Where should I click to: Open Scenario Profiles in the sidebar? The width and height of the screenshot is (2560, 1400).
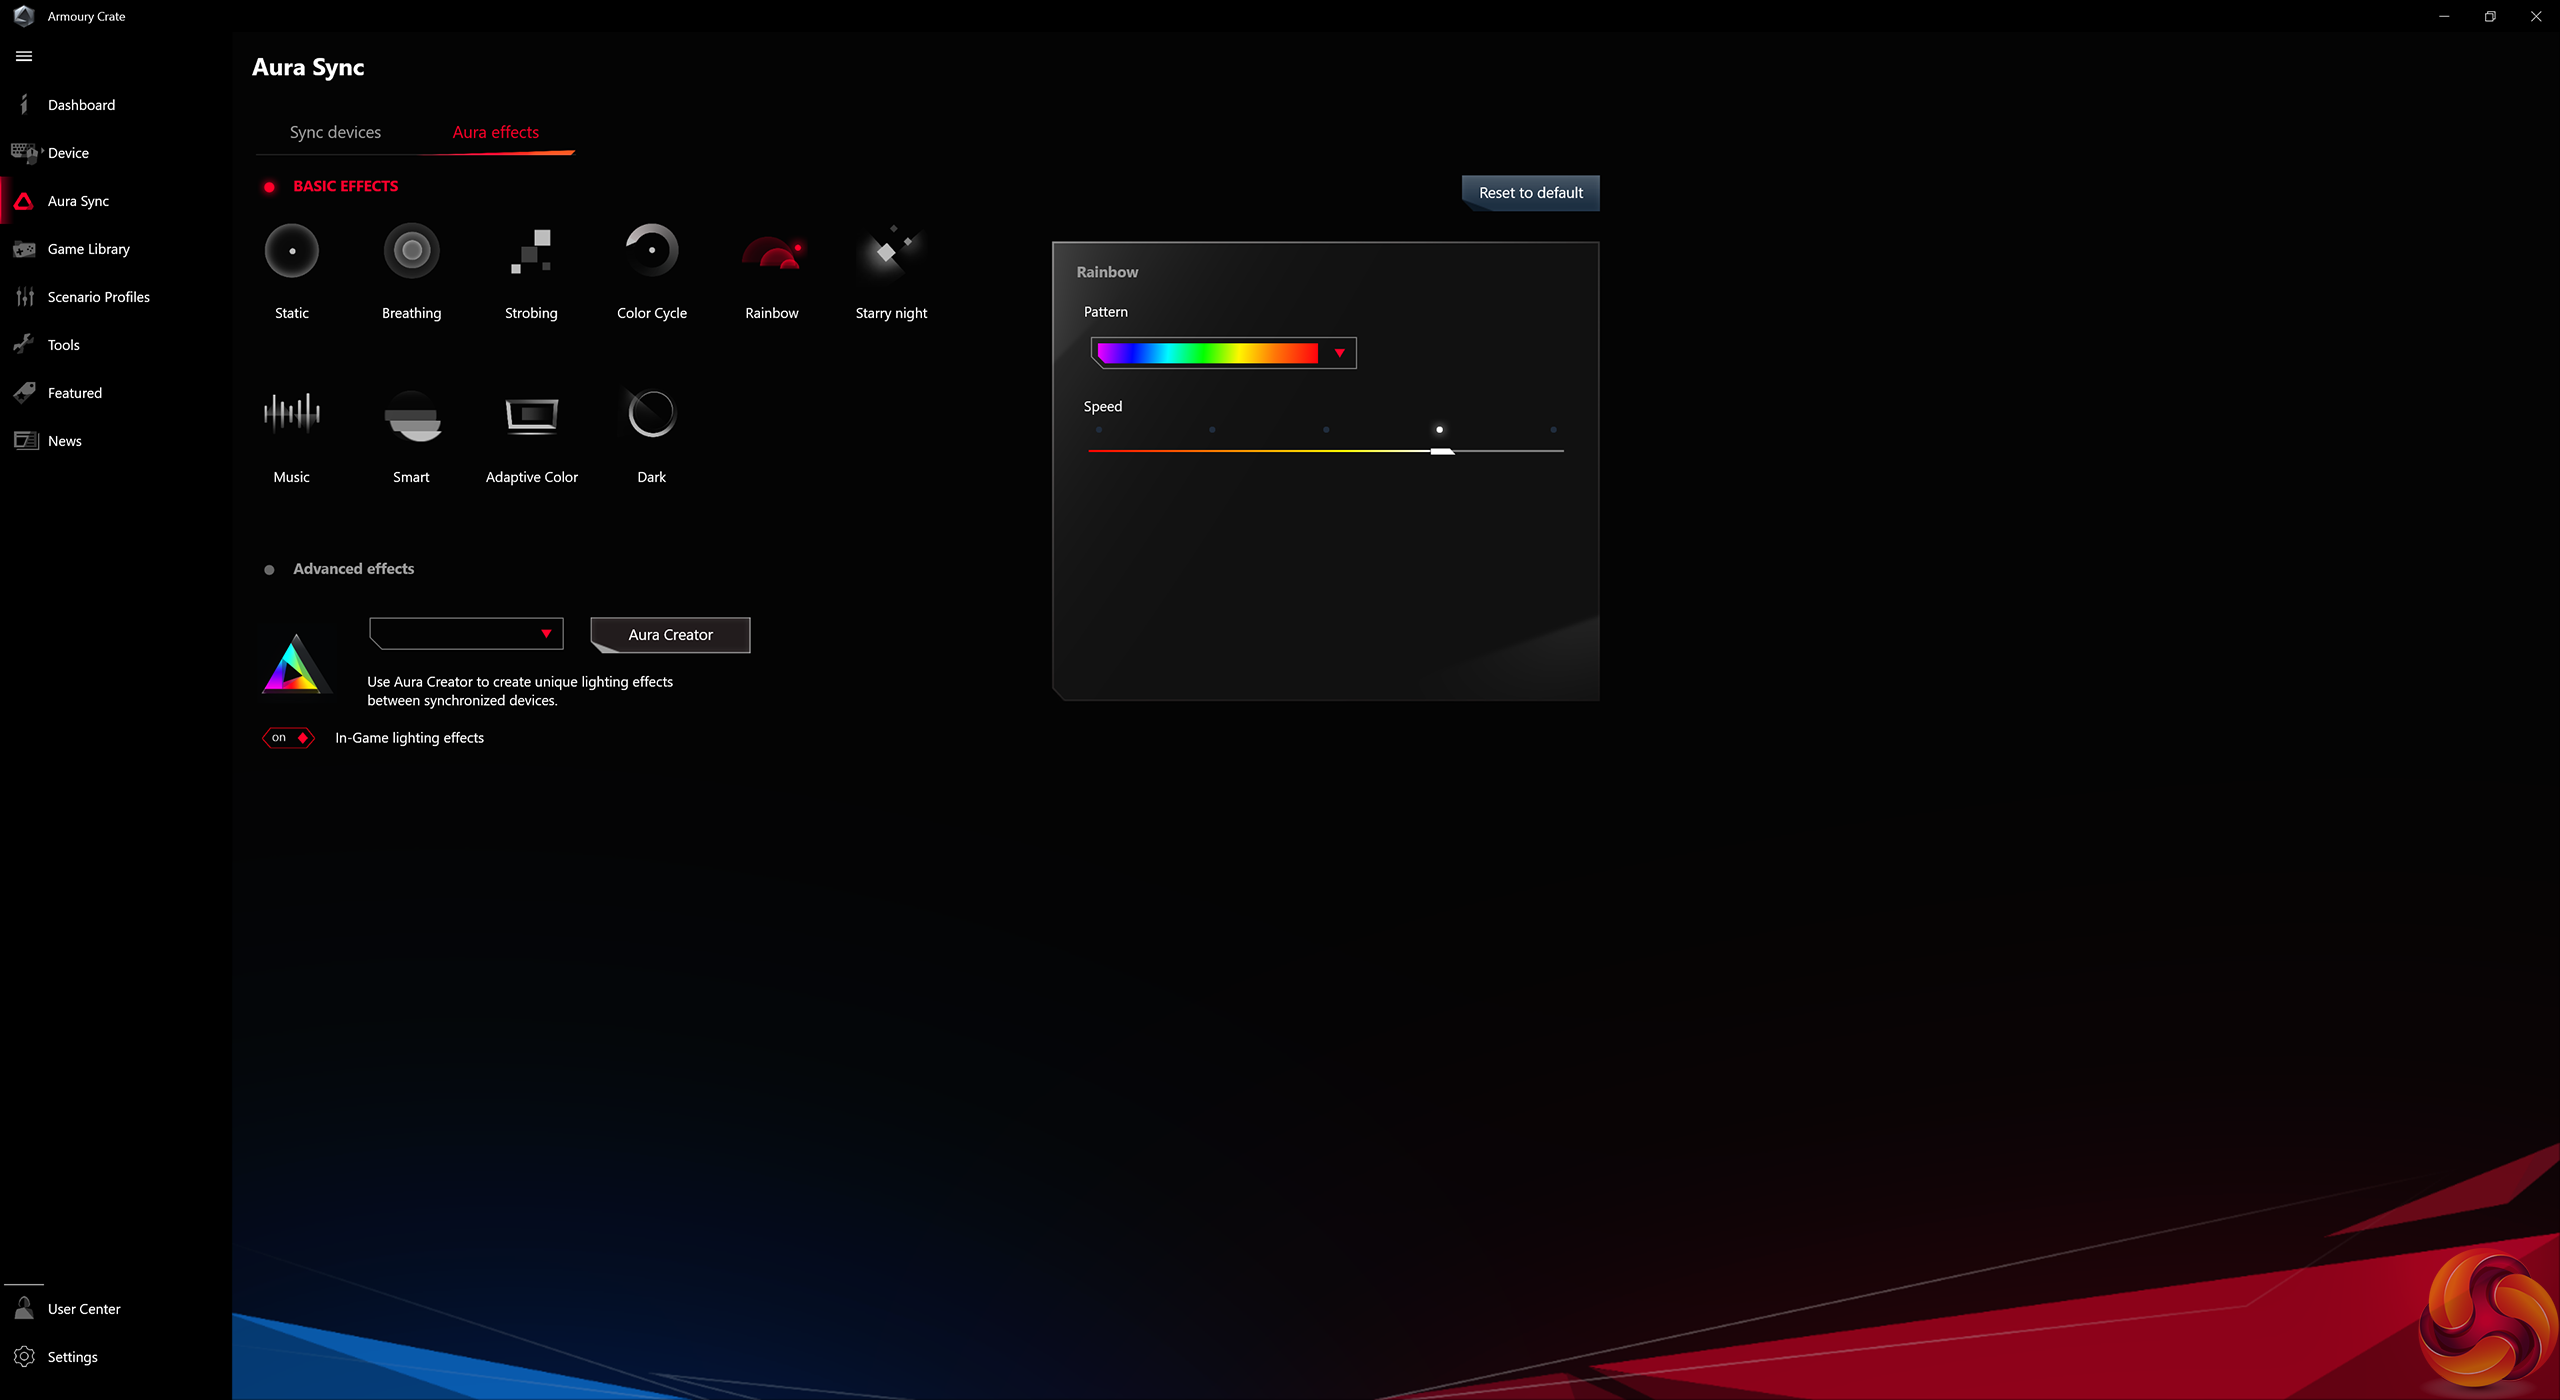tap(98, 297)
